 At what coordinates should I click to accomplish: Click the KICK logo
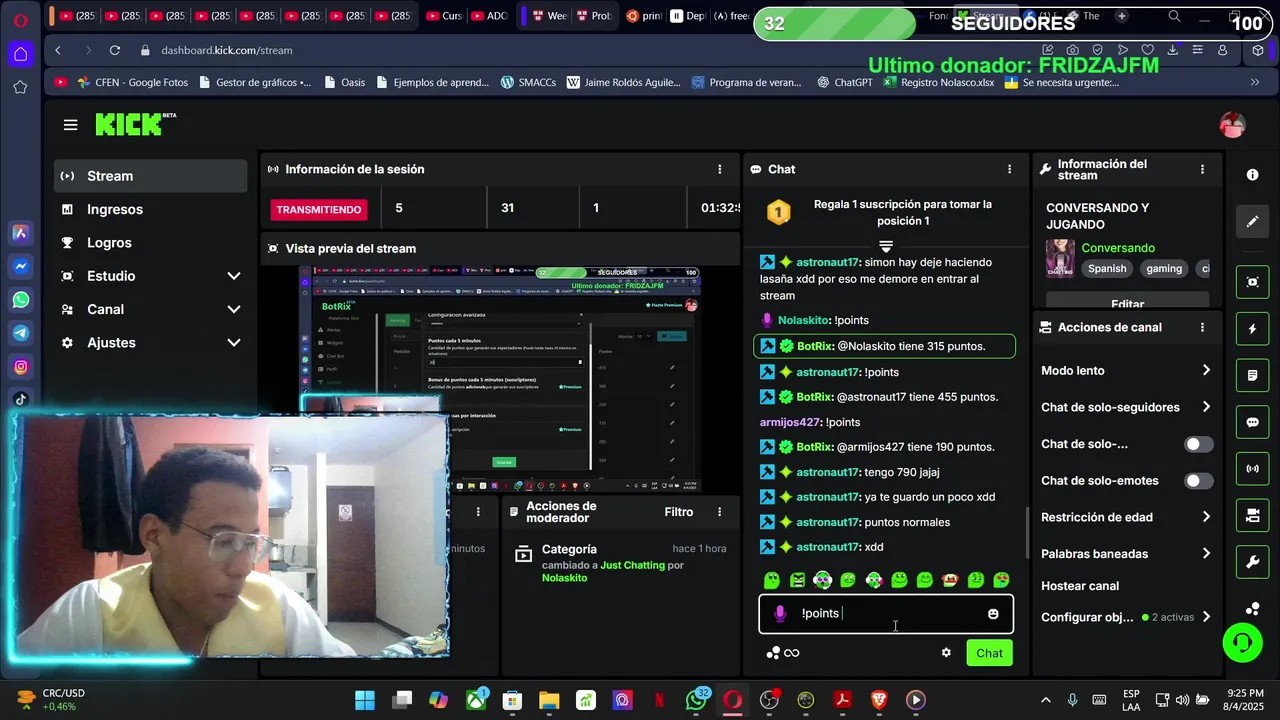[135, 124]
